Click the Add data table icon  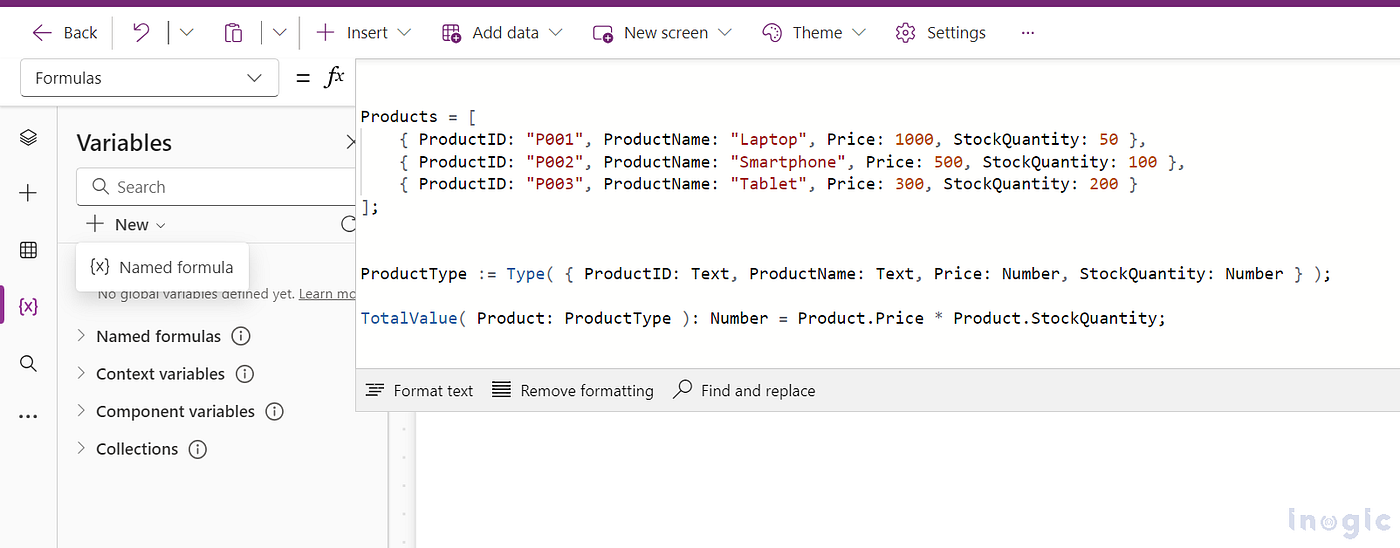[x=451, y=33]
